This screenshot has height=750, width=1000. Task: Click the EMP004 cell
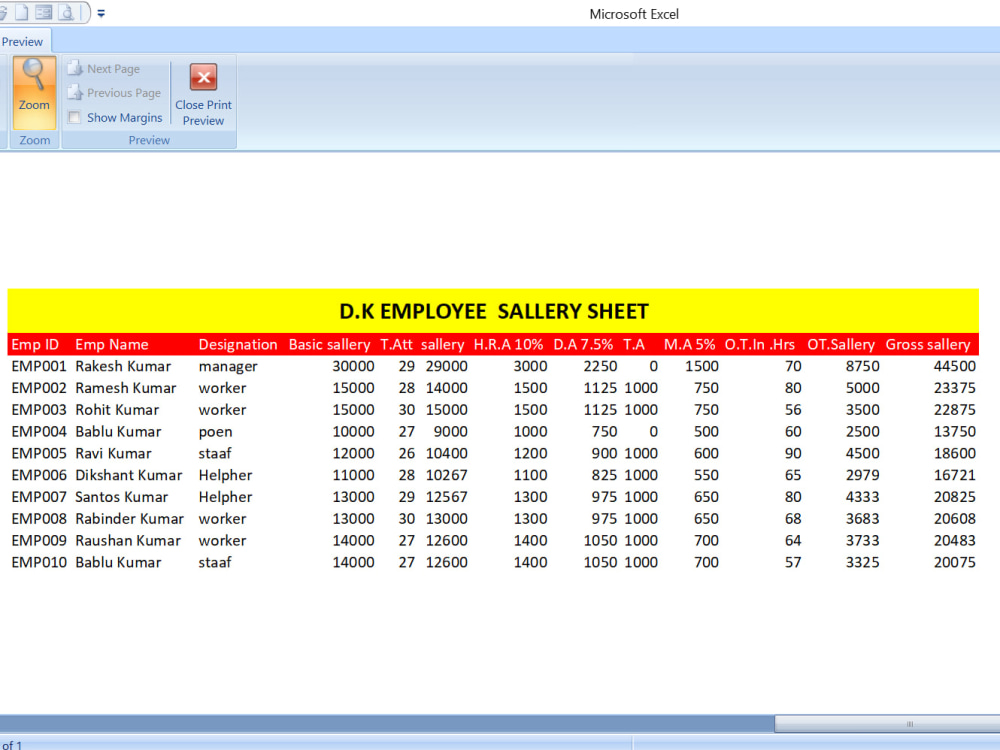39,432
